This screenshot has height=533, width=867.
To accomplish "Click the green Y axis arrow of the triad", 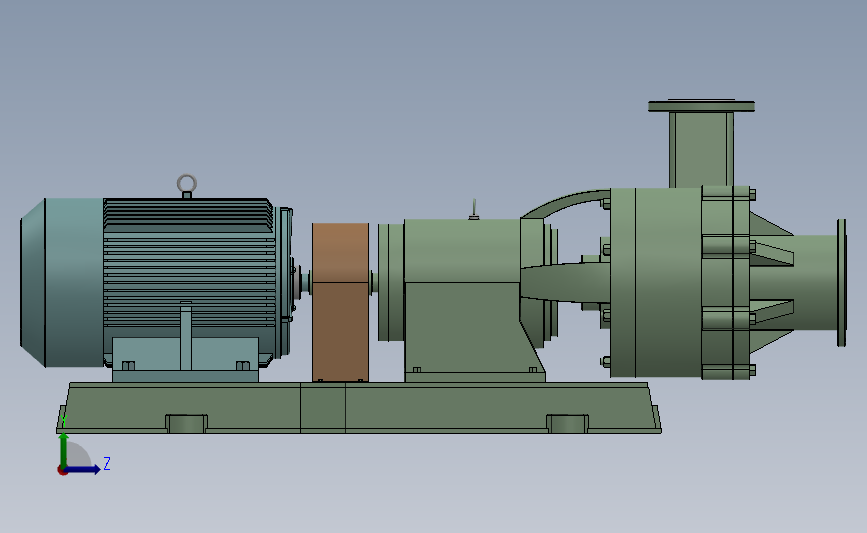I will [x=64, y=451].
